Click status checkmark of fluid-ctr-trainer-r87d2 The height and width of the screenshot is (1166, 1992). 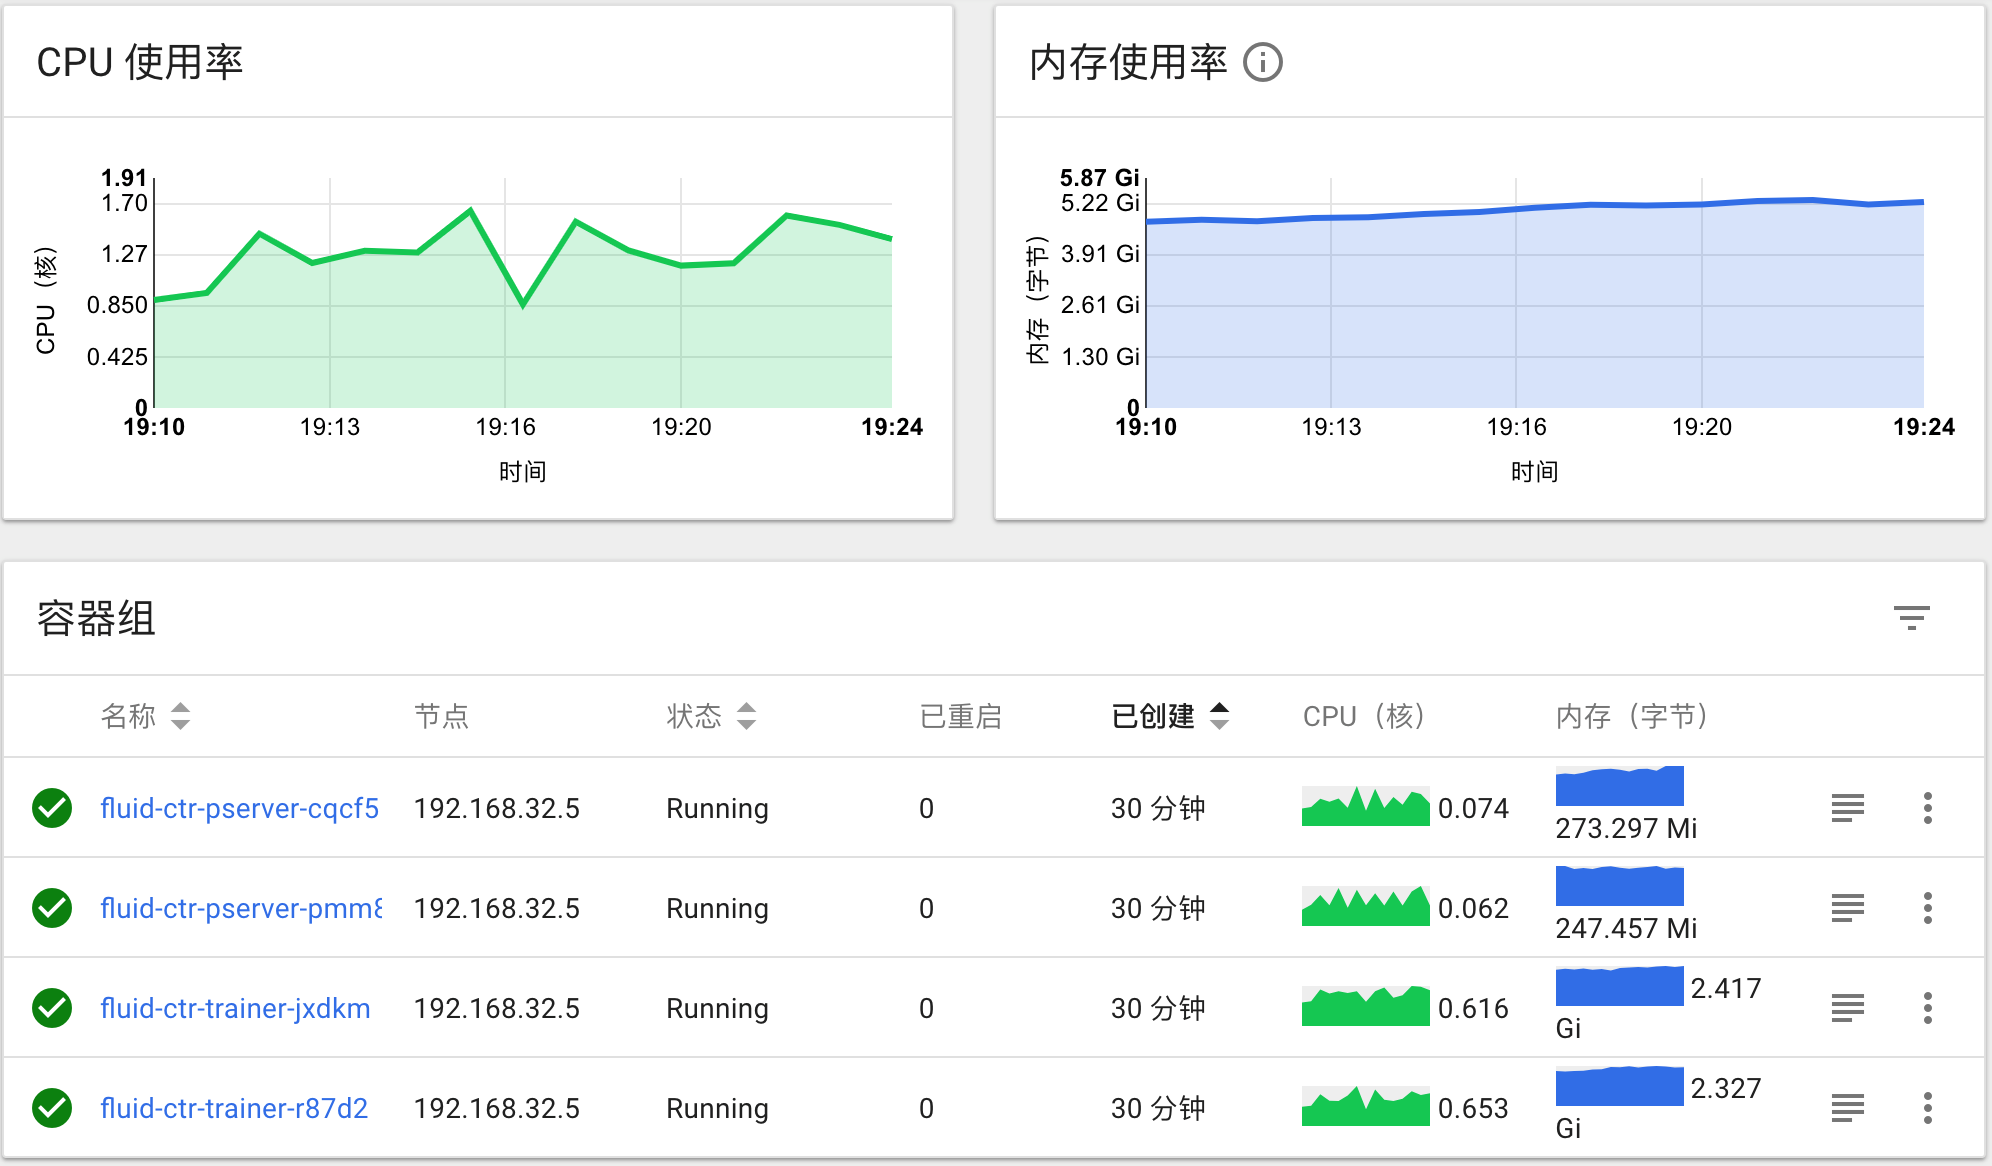(52, 1108)
